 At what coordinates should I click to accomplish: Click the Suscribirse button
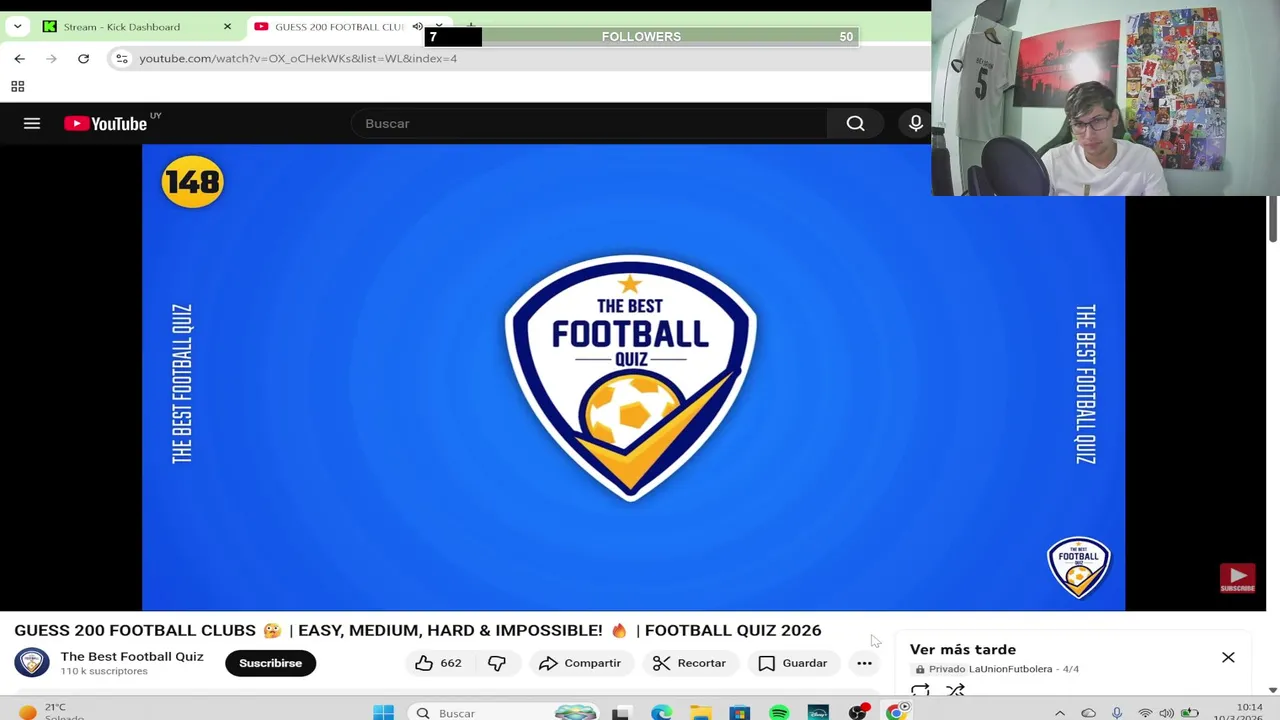click(x=270, y=663)
